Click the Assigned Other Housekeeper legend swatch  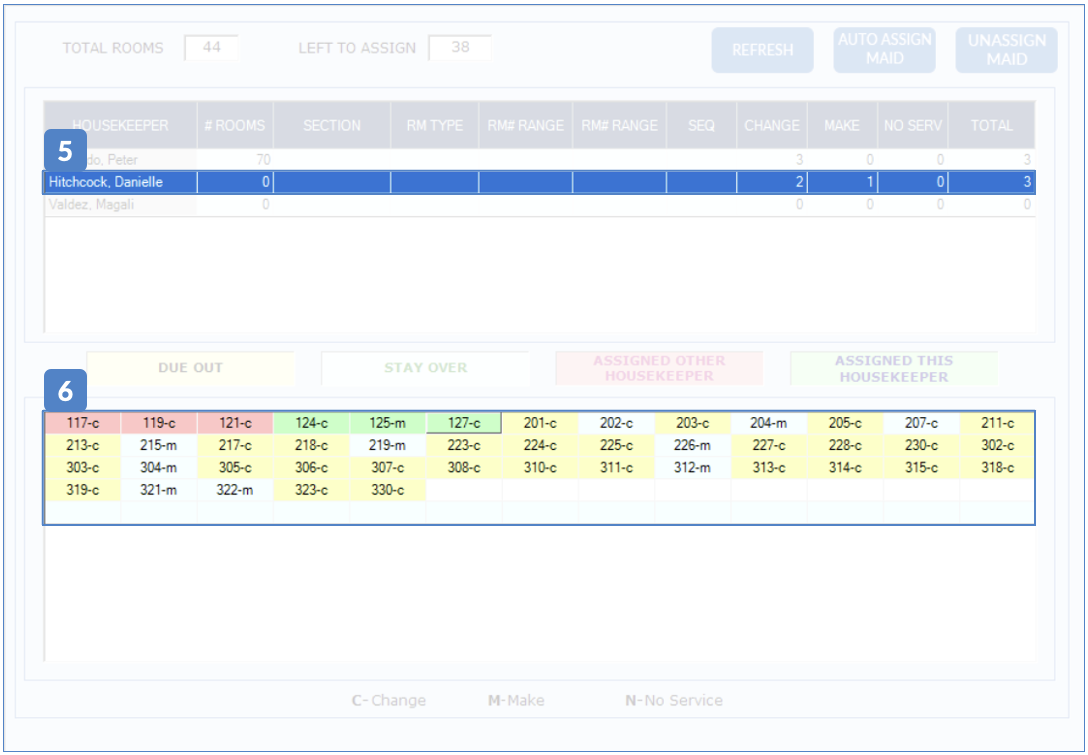pos(659,368)
